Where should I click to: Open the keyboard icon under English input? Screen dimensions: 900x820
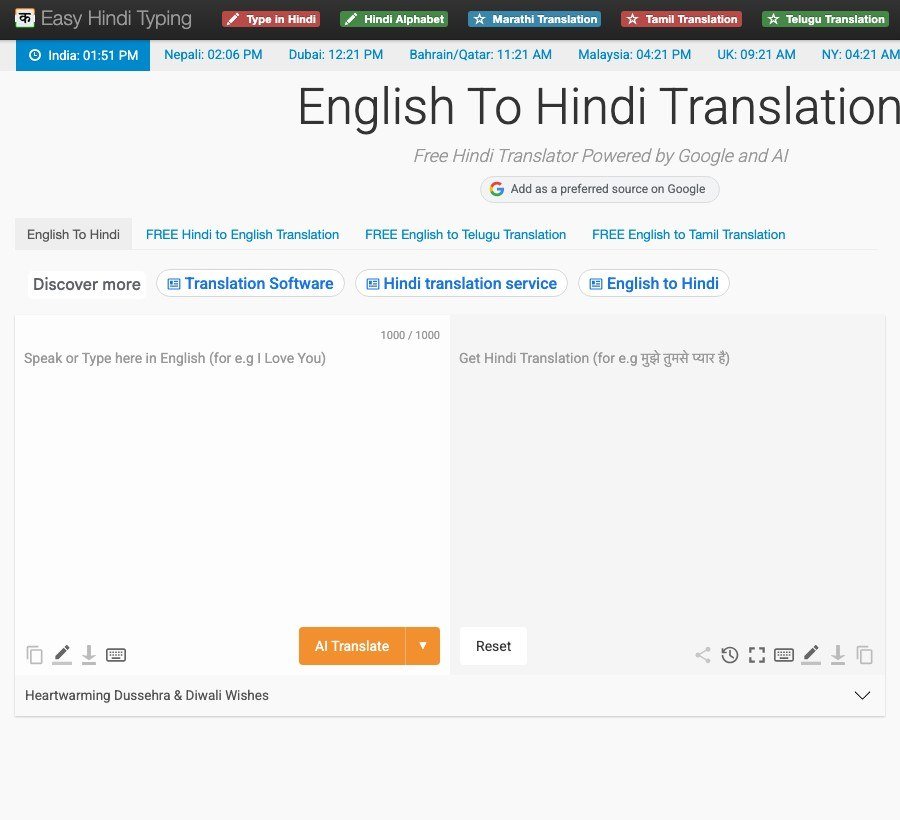[116, 655]
